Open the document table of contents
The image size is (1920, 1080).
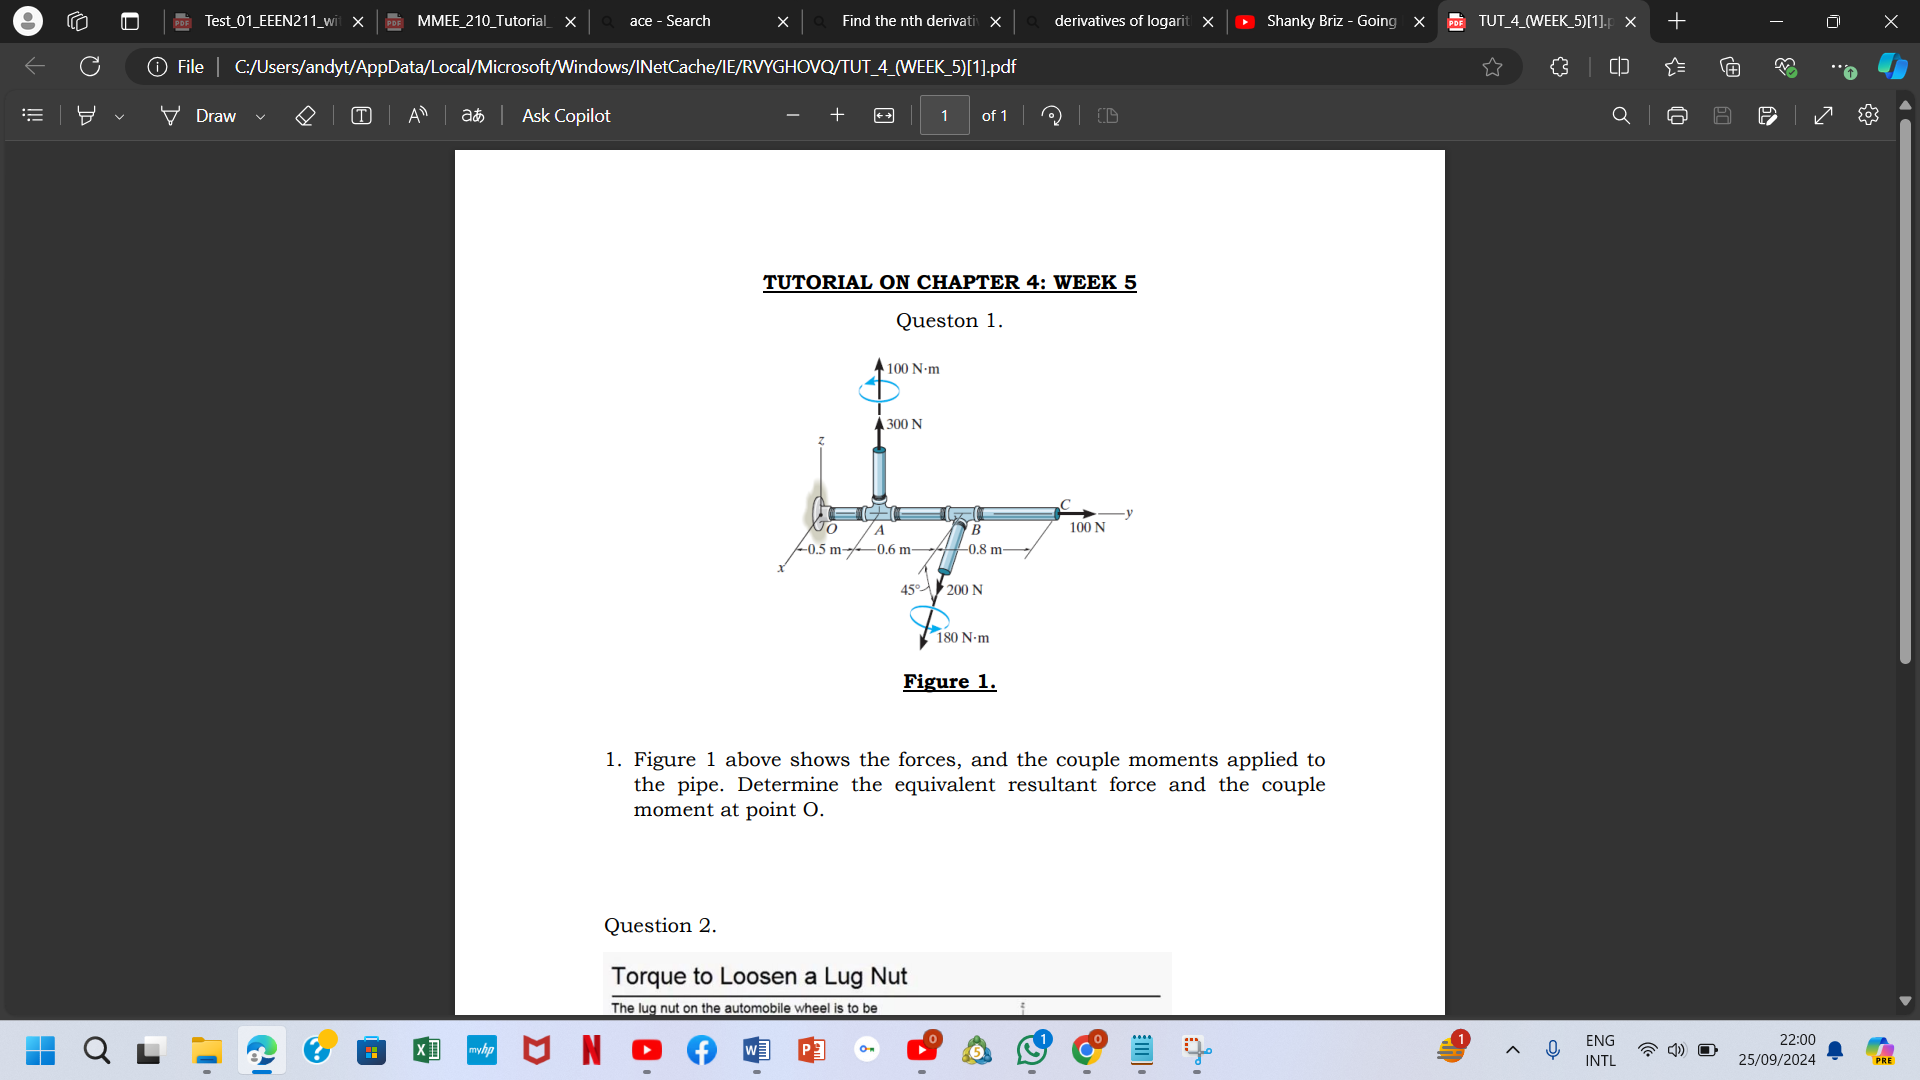33,115
